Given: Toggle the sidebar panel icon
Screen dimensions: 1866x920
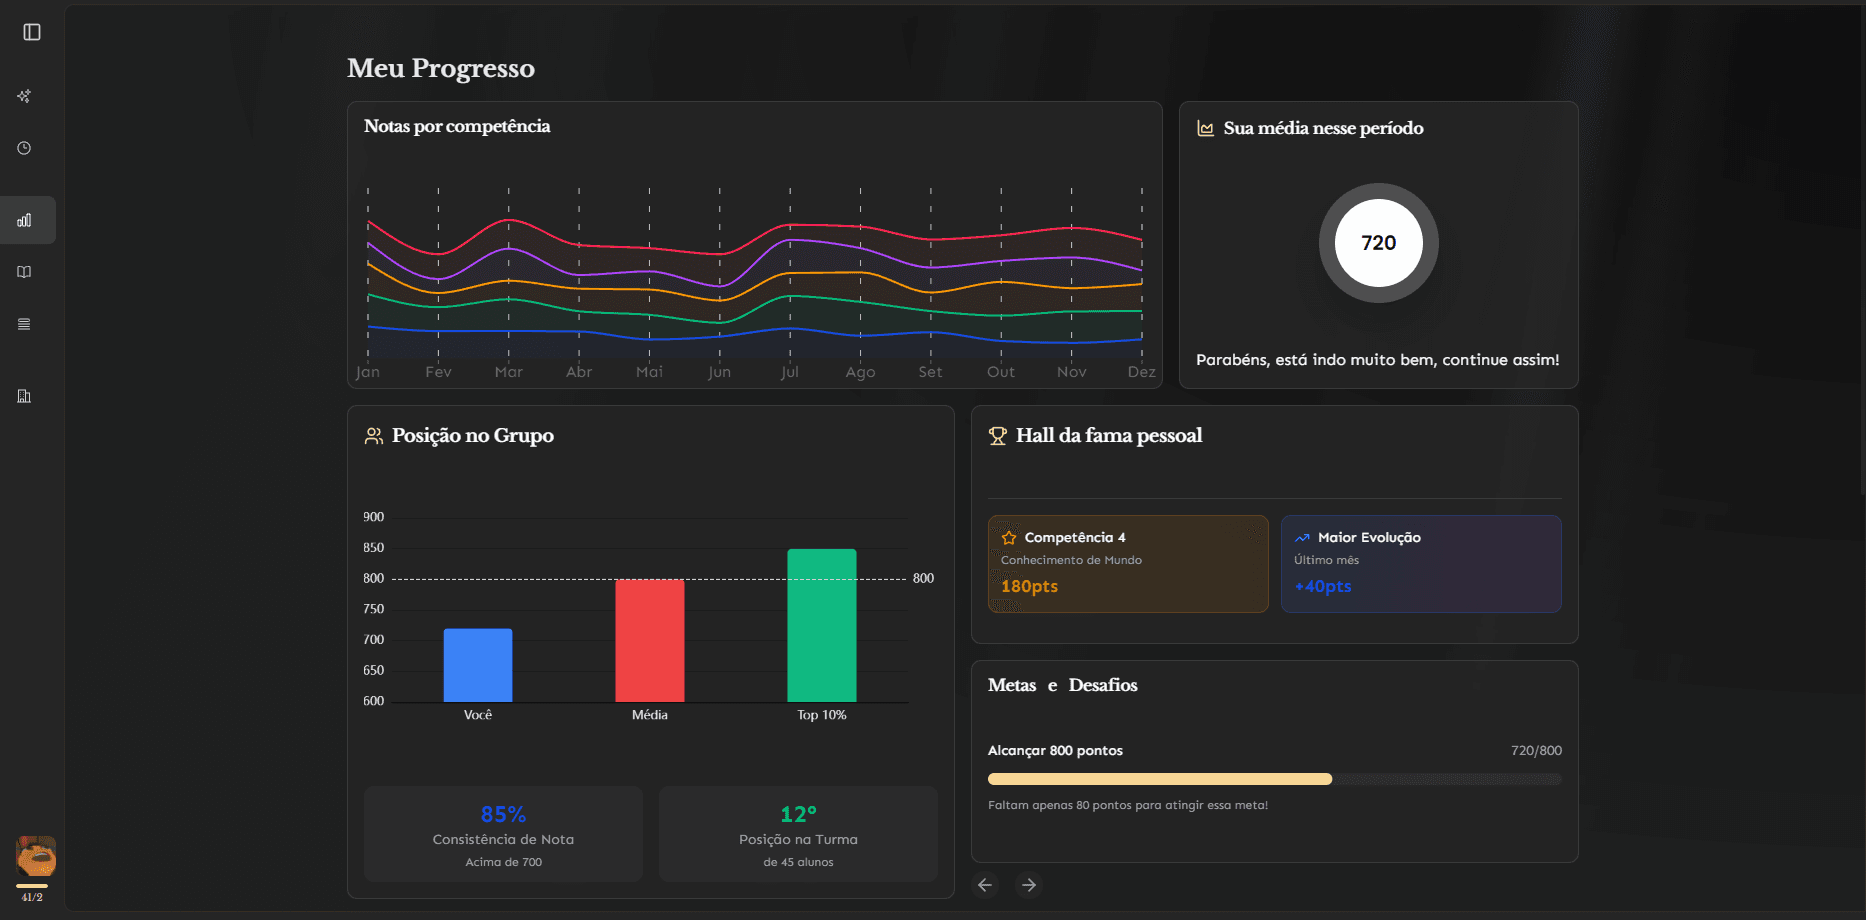Looking at the screenshot, I should [x=32, y=32].
